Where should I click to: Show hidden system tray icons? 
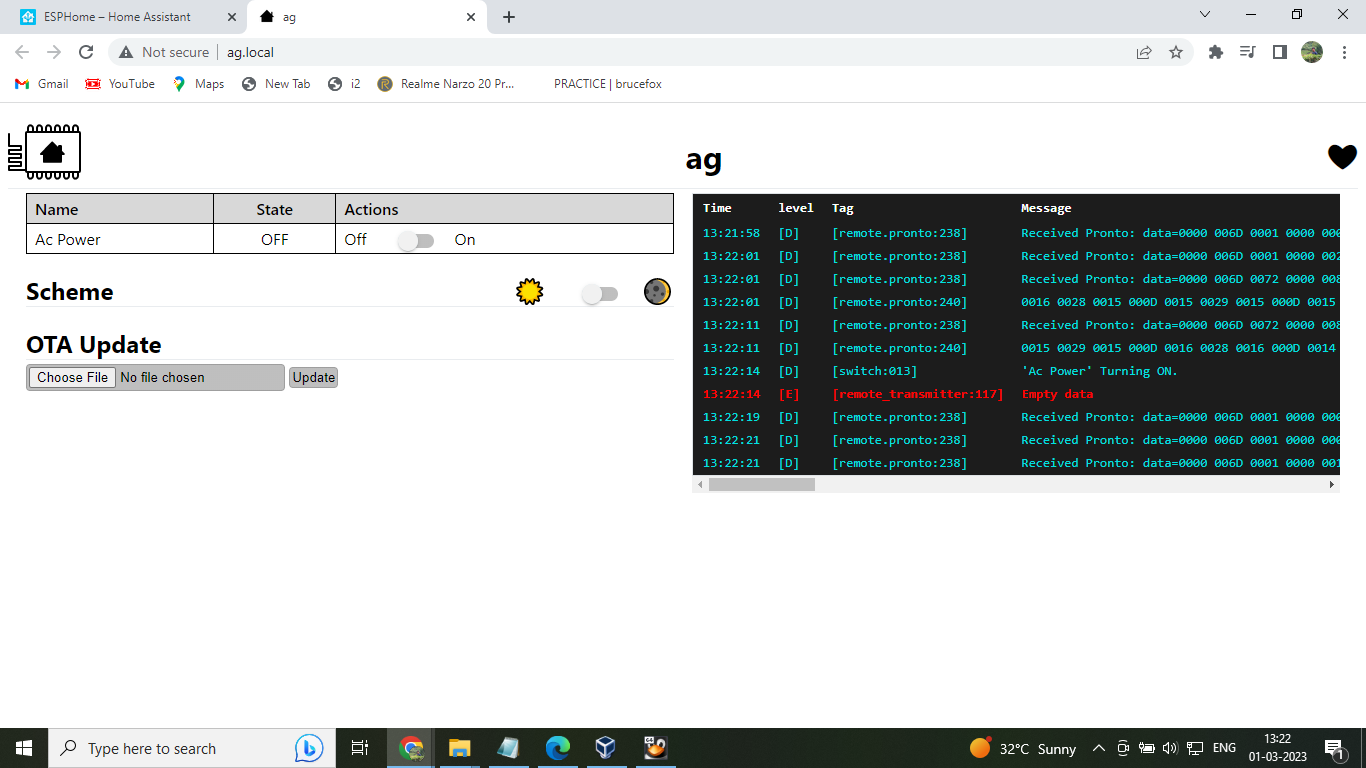[1098, 748]
